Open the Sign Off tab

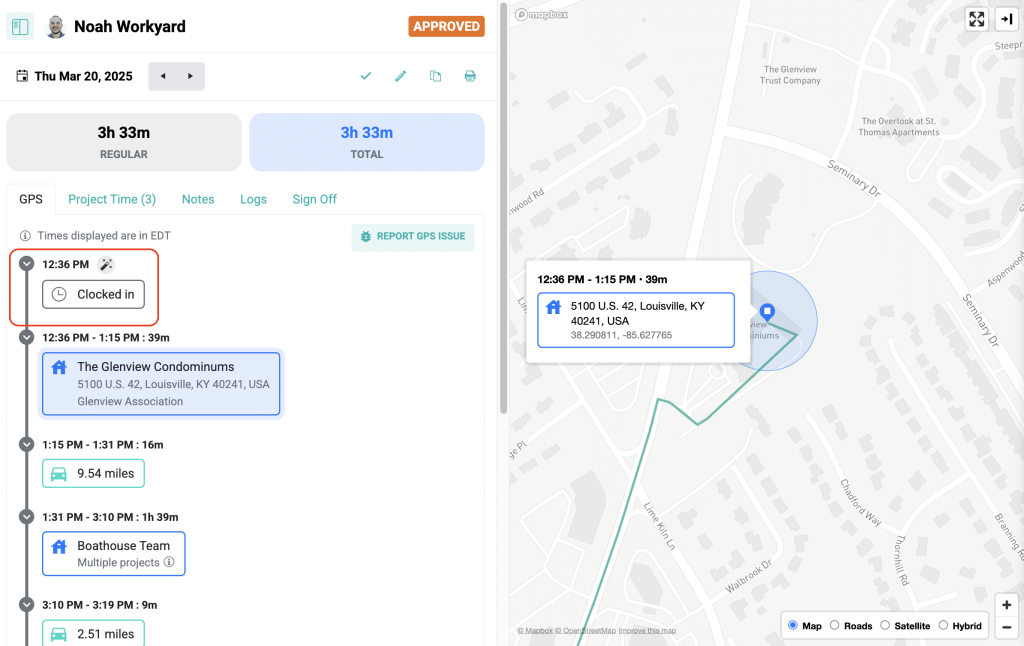tap(315, 199)
